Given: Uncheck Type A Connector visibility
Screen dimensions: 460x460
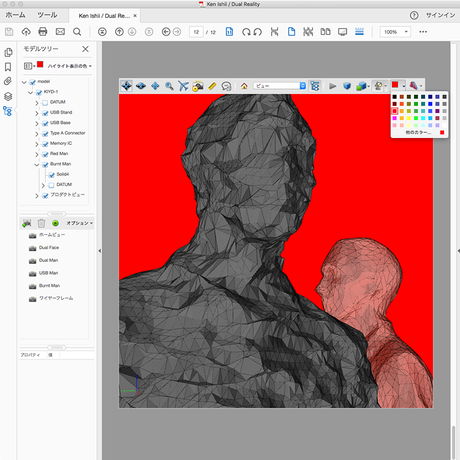Looking at the screenshot, I should point(45,134).
